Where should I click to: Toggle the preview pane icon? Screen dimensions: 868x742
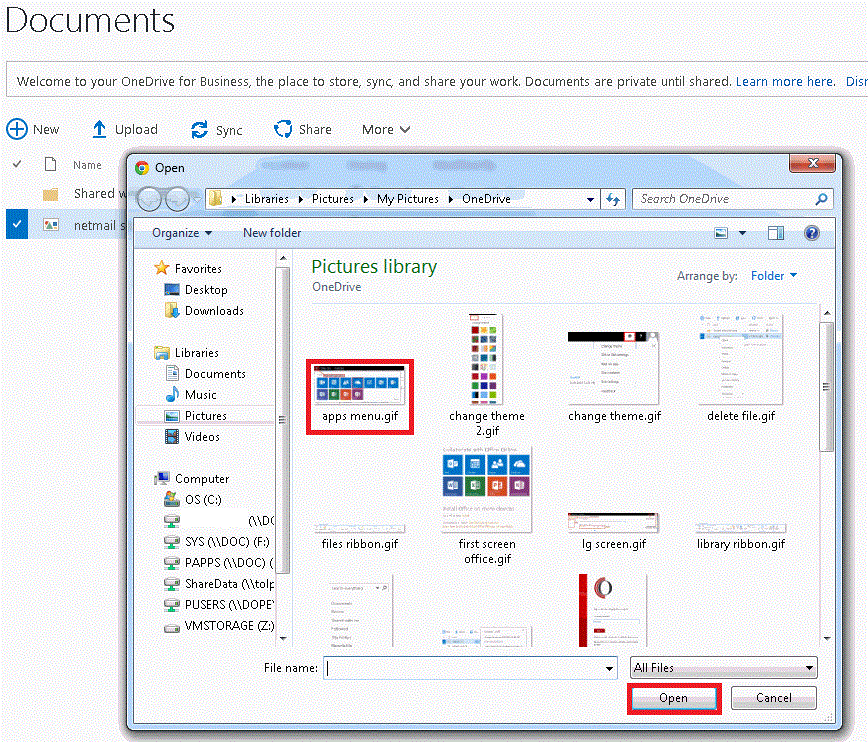[776, 233]
